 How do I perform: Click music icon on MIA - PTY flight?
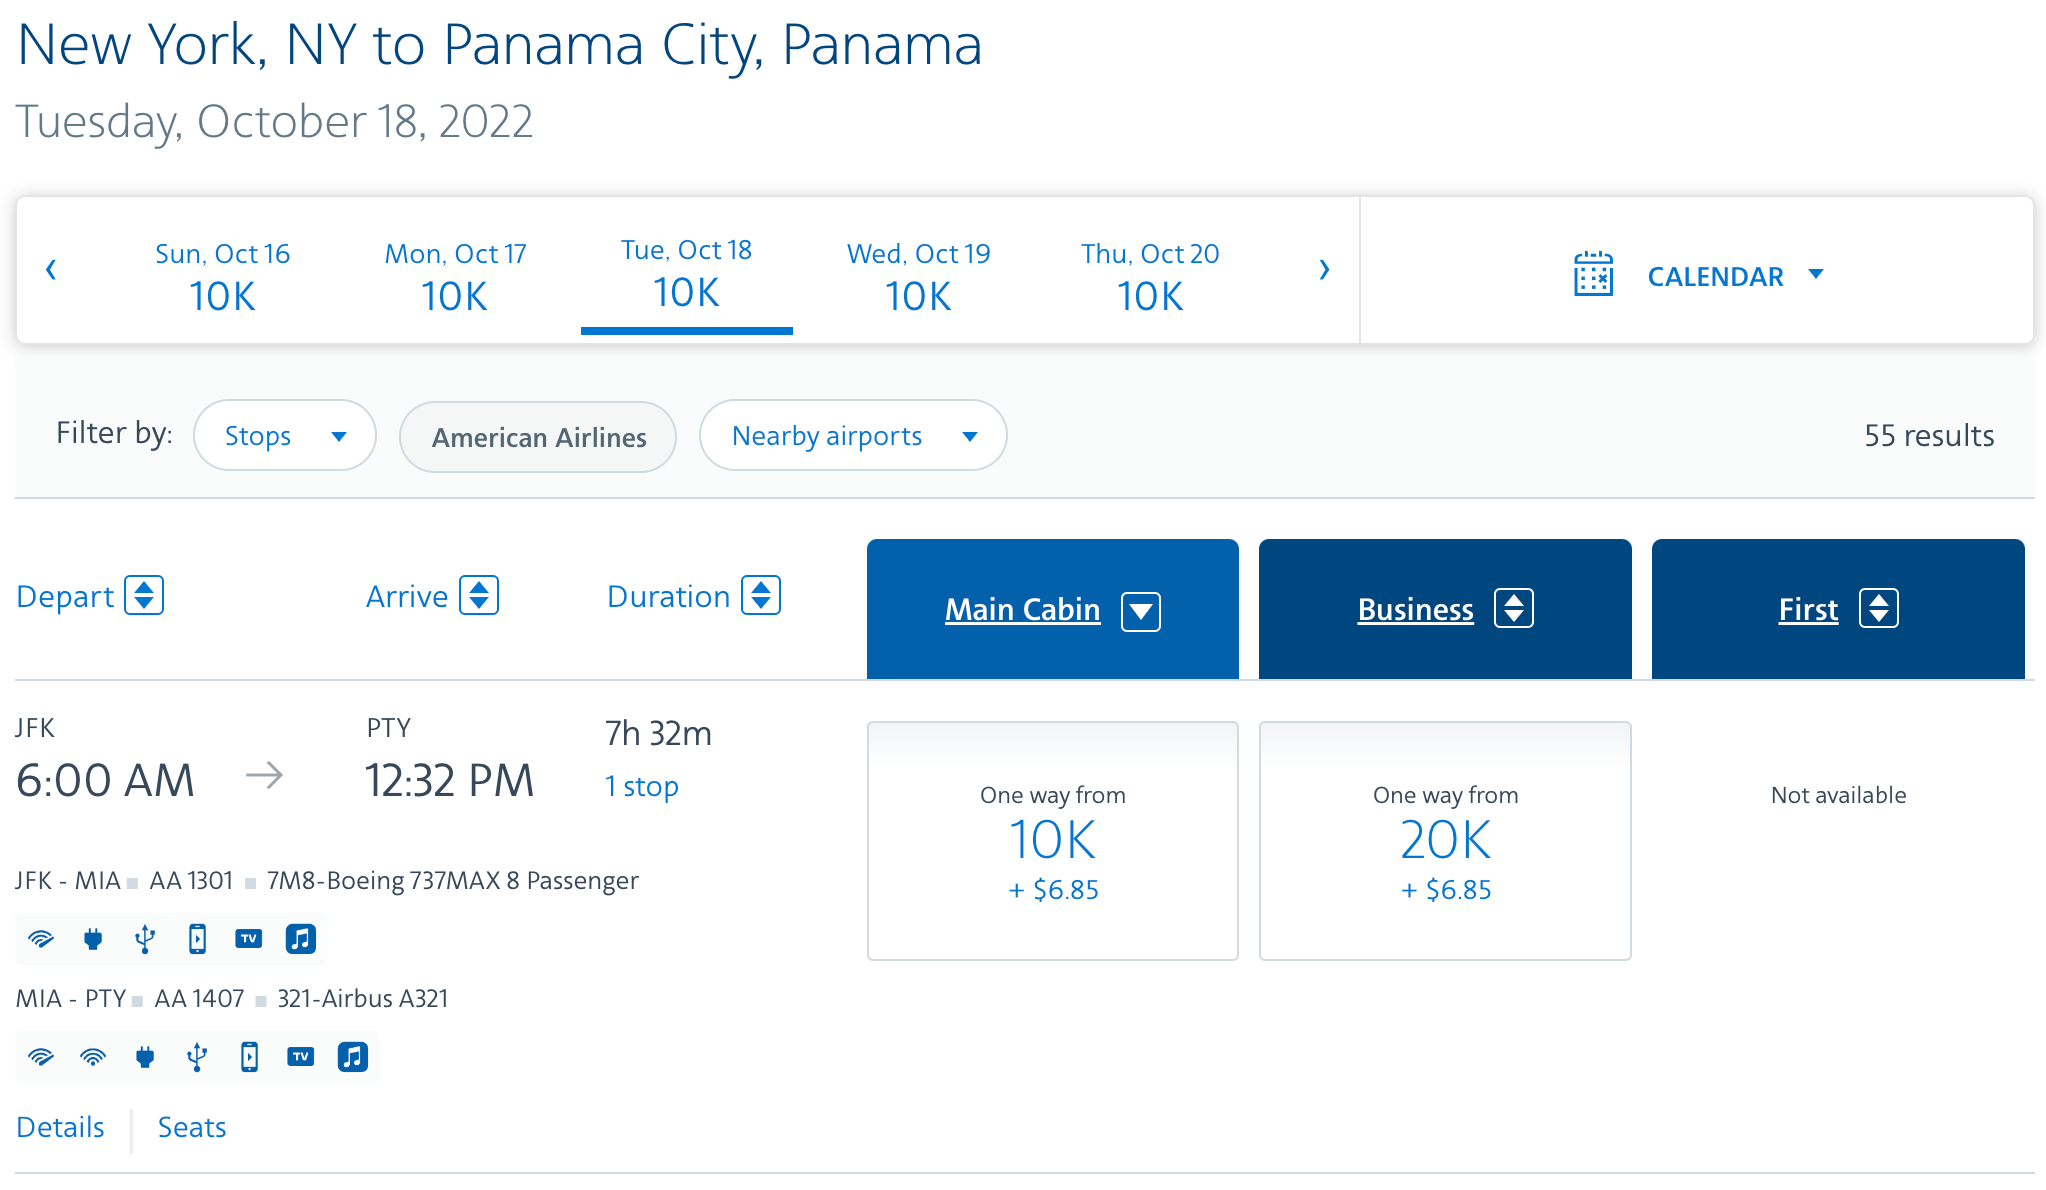[353, 1057]
